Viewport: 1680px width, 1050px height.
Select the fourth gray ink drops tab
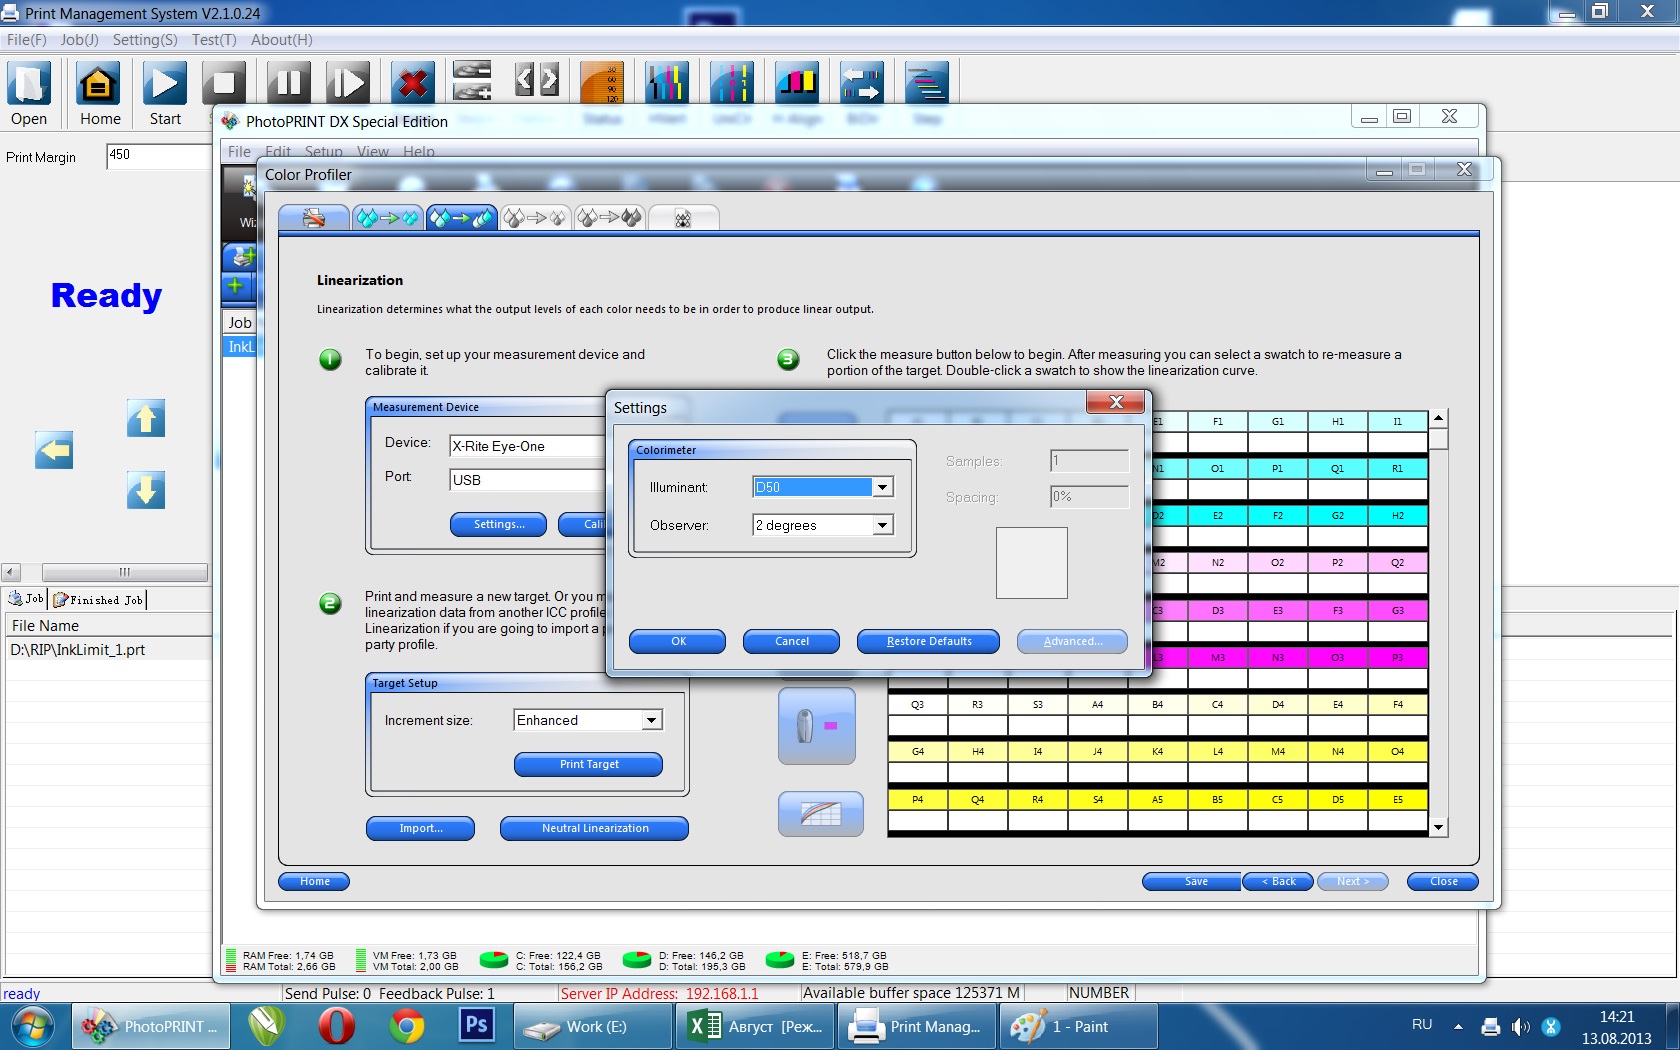point(535,218)
